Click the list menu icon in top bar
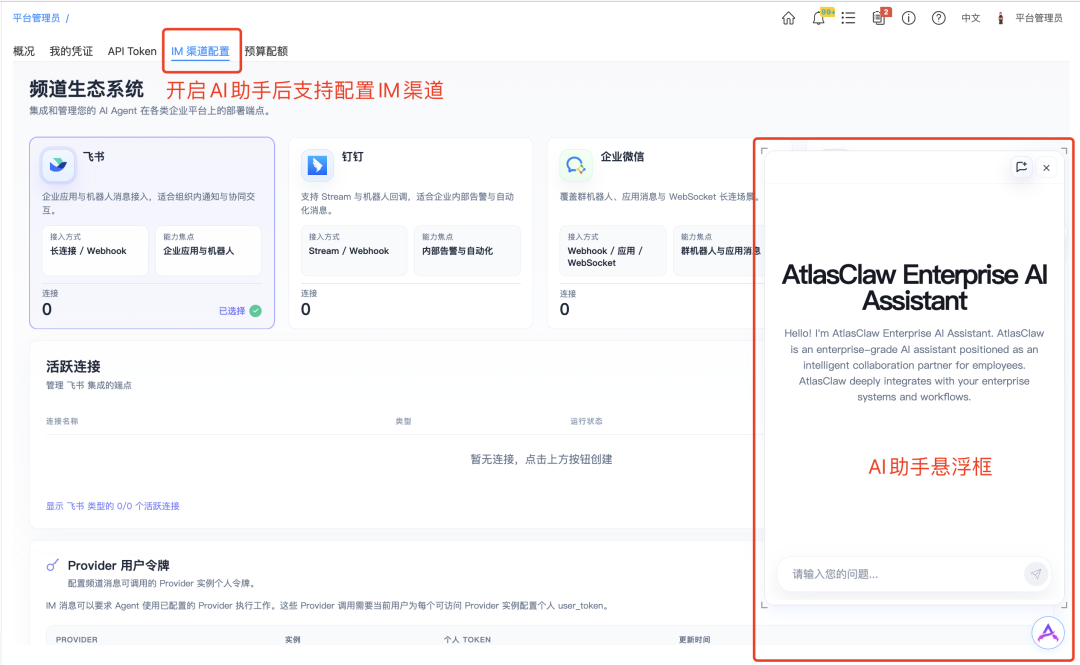This screenshot has width=1080, height=665. pyautogui.click(x=848, y=19)
